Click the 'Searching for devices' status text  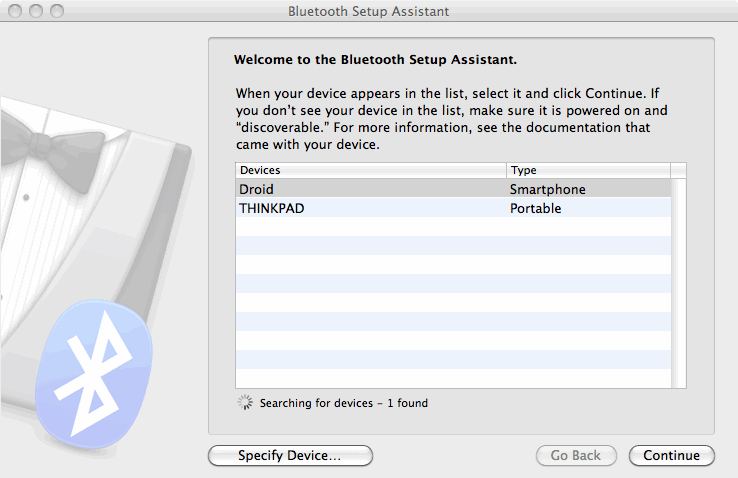click(343, 404)
